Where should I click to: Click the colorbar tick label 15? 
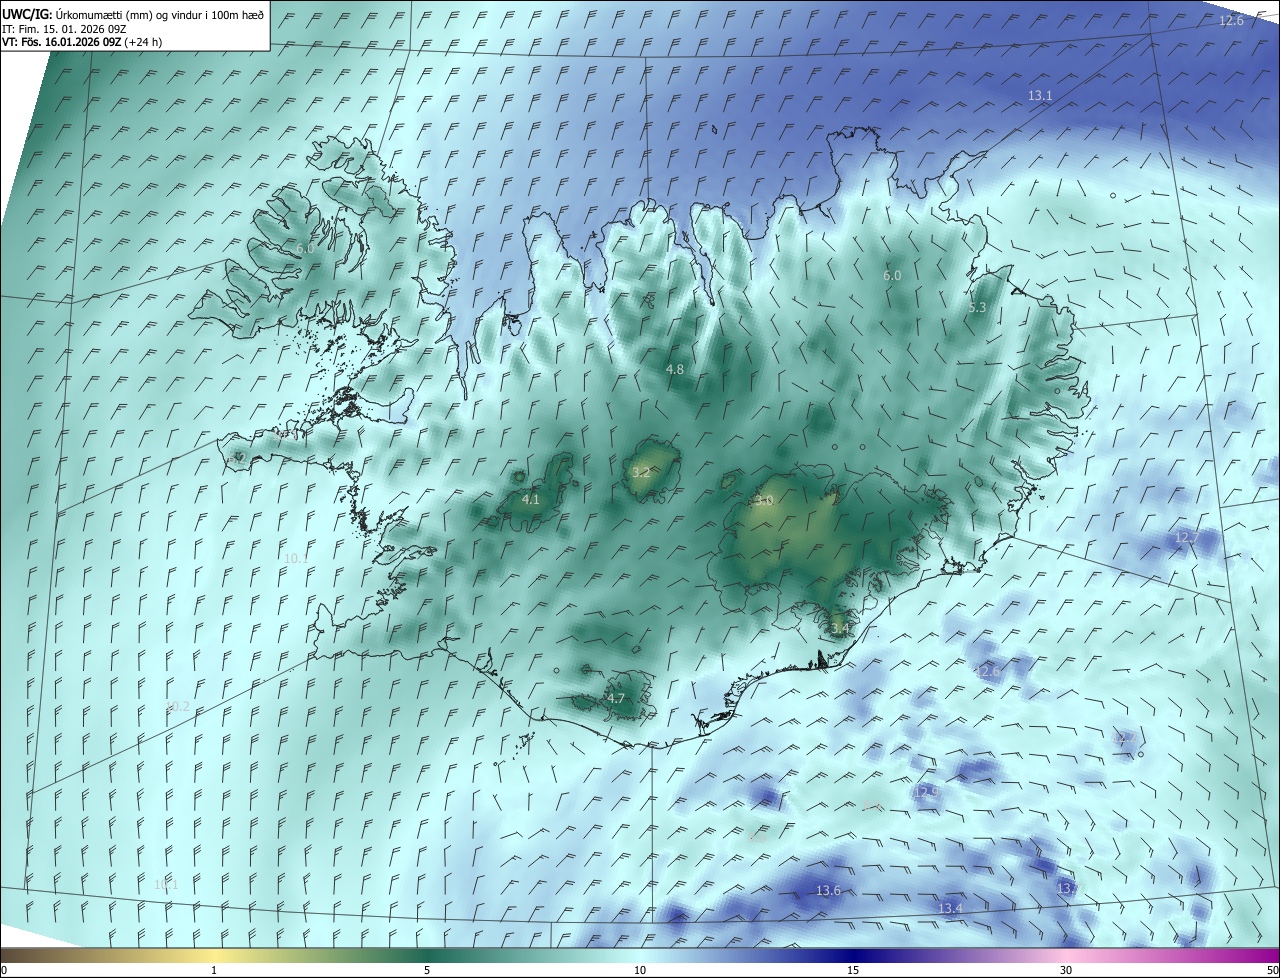tap(853, 970)
